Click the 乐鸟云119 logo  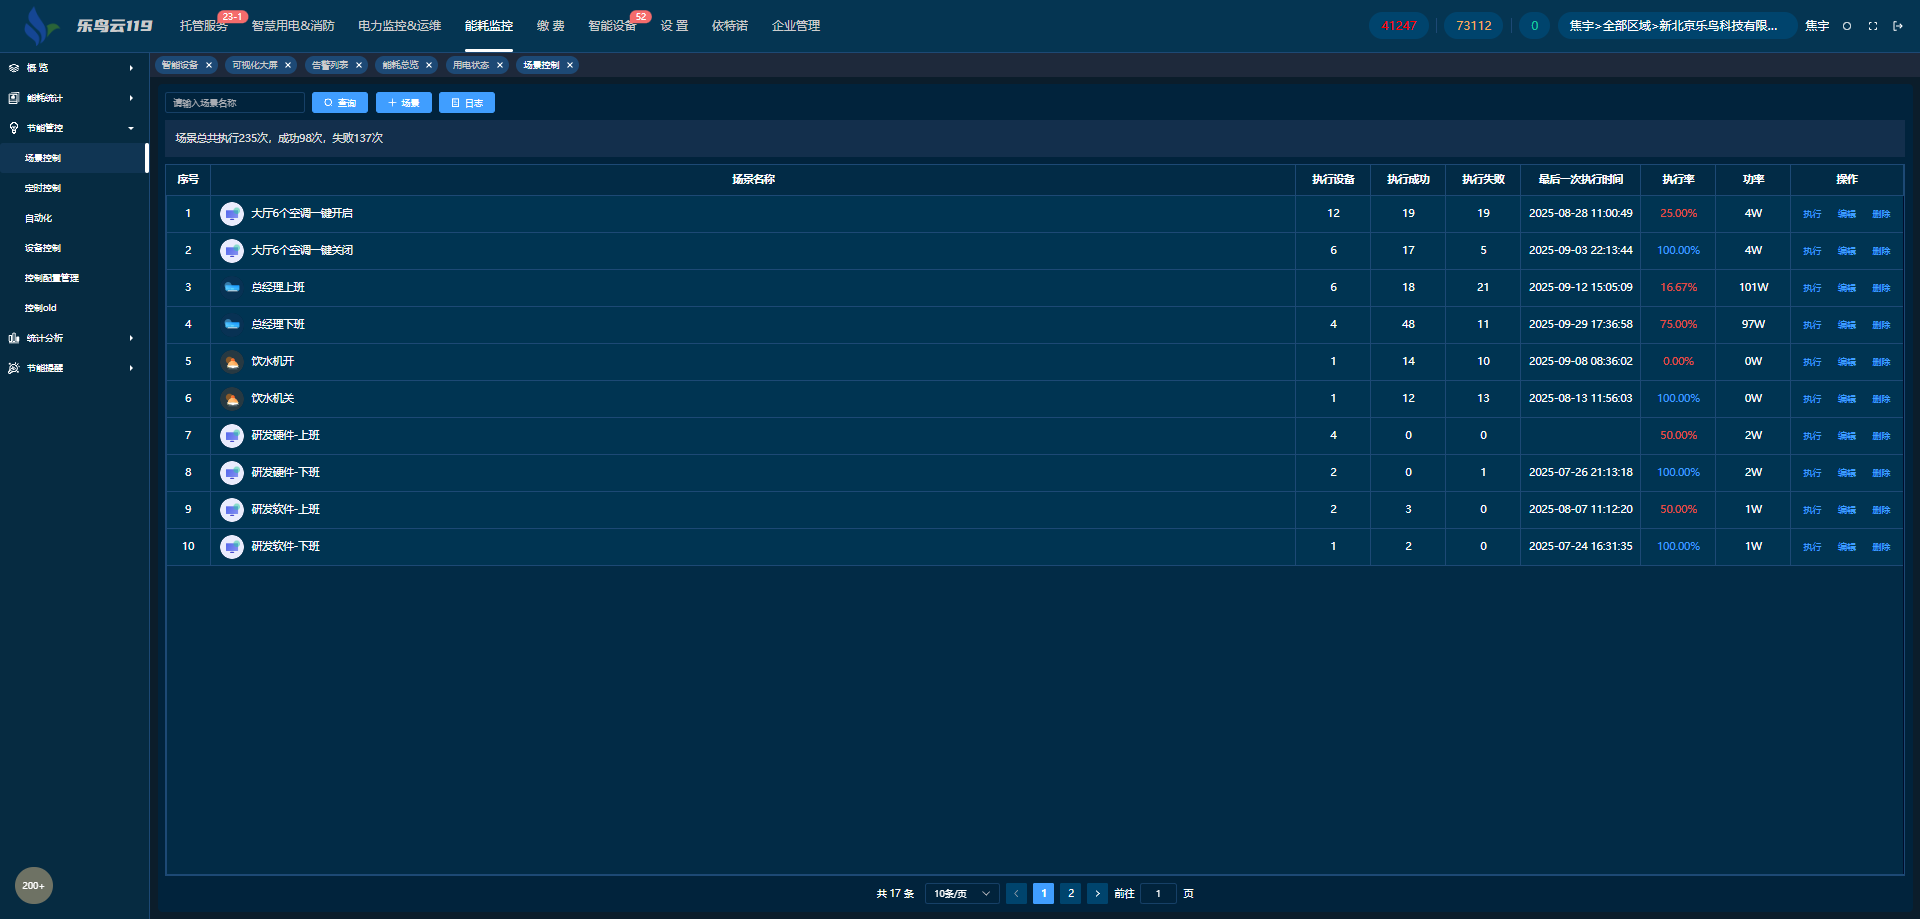click(x=90, y=26)
